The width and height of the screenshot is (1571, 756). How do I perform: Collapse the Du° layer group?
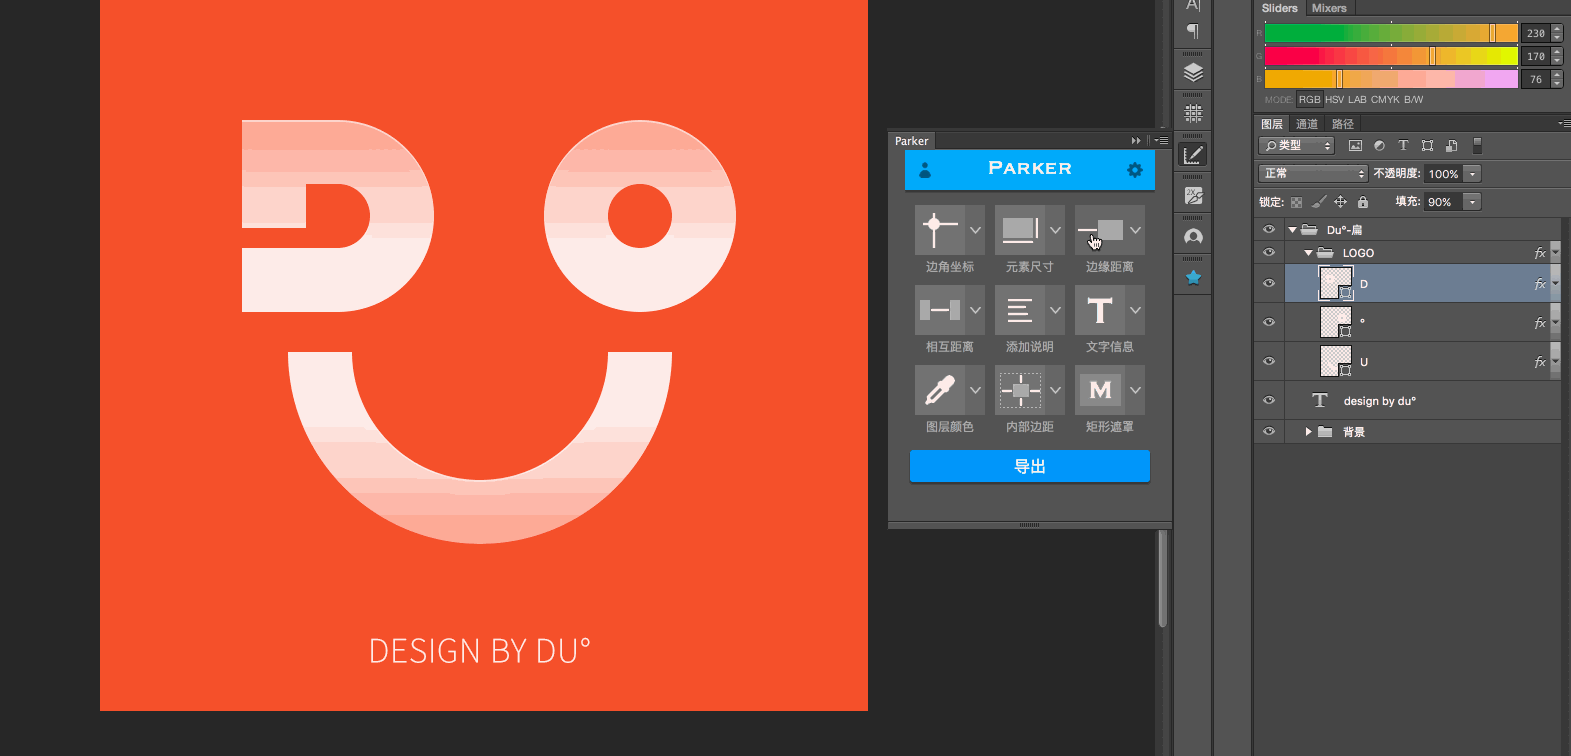coord(1292,230)
